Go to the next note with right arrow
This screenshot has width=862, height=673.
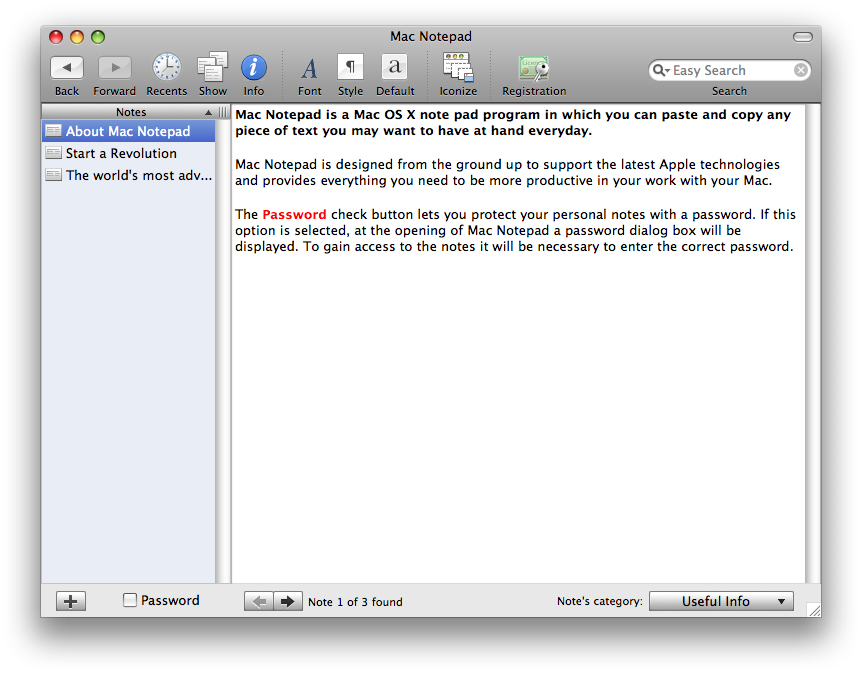click(x=288, y=601)
